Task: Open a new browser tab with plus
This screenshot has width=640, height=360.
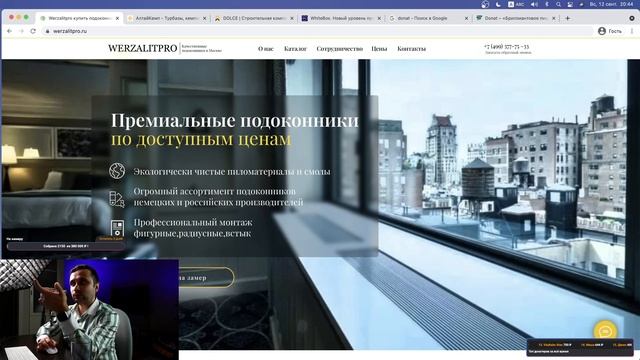Action: click(567, 18)
